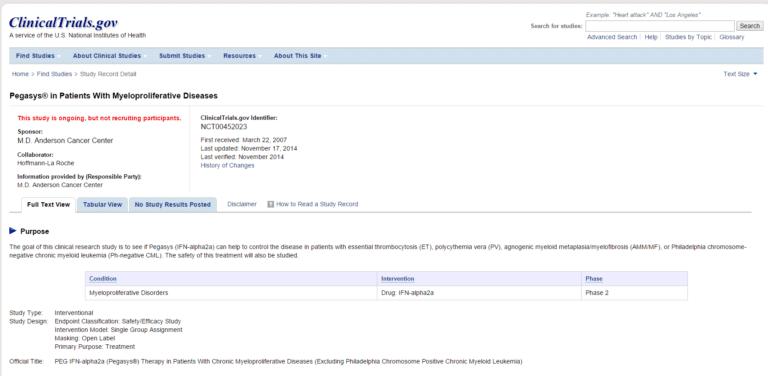
Task: Click Last updated: November 17, 2014
Action: point(249,148)
